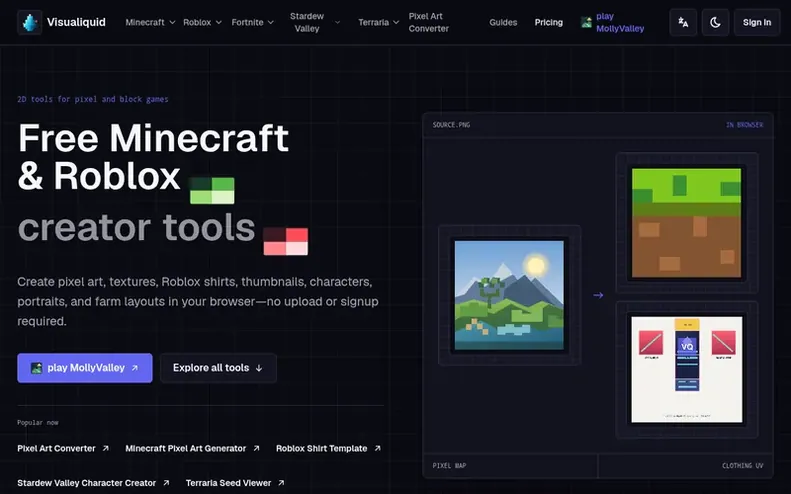Image resolution: width=791 pixels, height=494 pixels.
Task: Click the down arrow in Explore all tools
Action: click(x=259, y=368)
